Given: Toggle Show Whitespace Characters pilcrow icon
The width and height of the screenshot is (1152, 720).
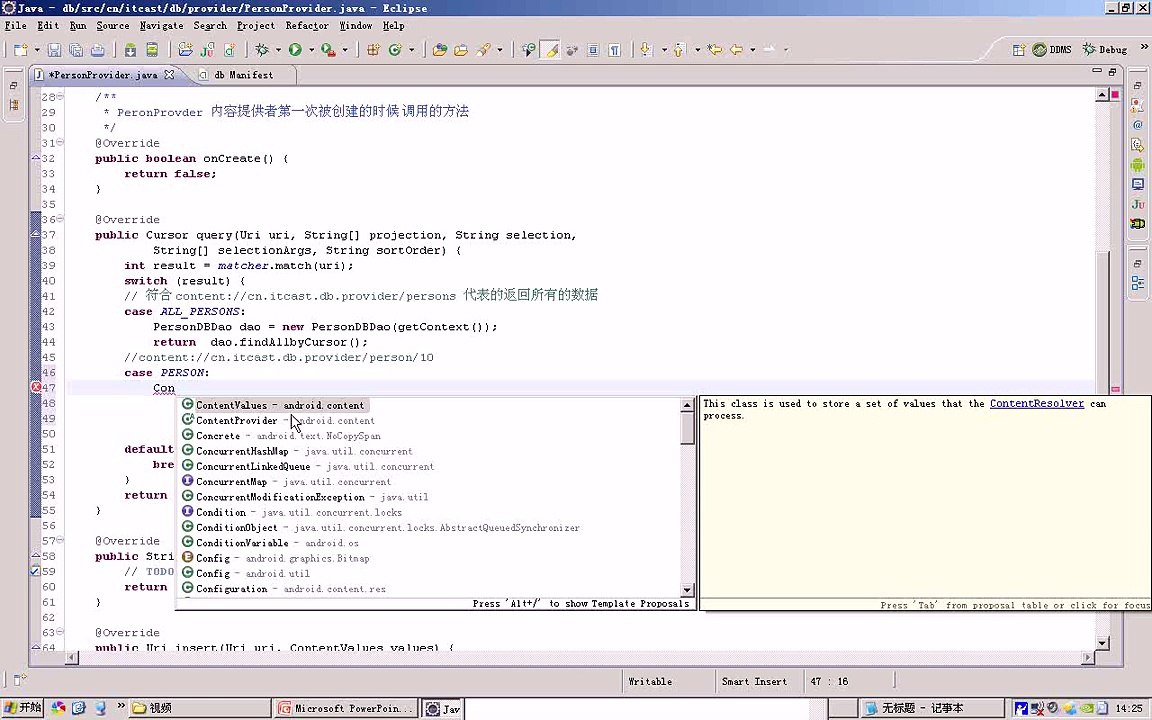Looking at the screenshot, I should coord(614,50).
